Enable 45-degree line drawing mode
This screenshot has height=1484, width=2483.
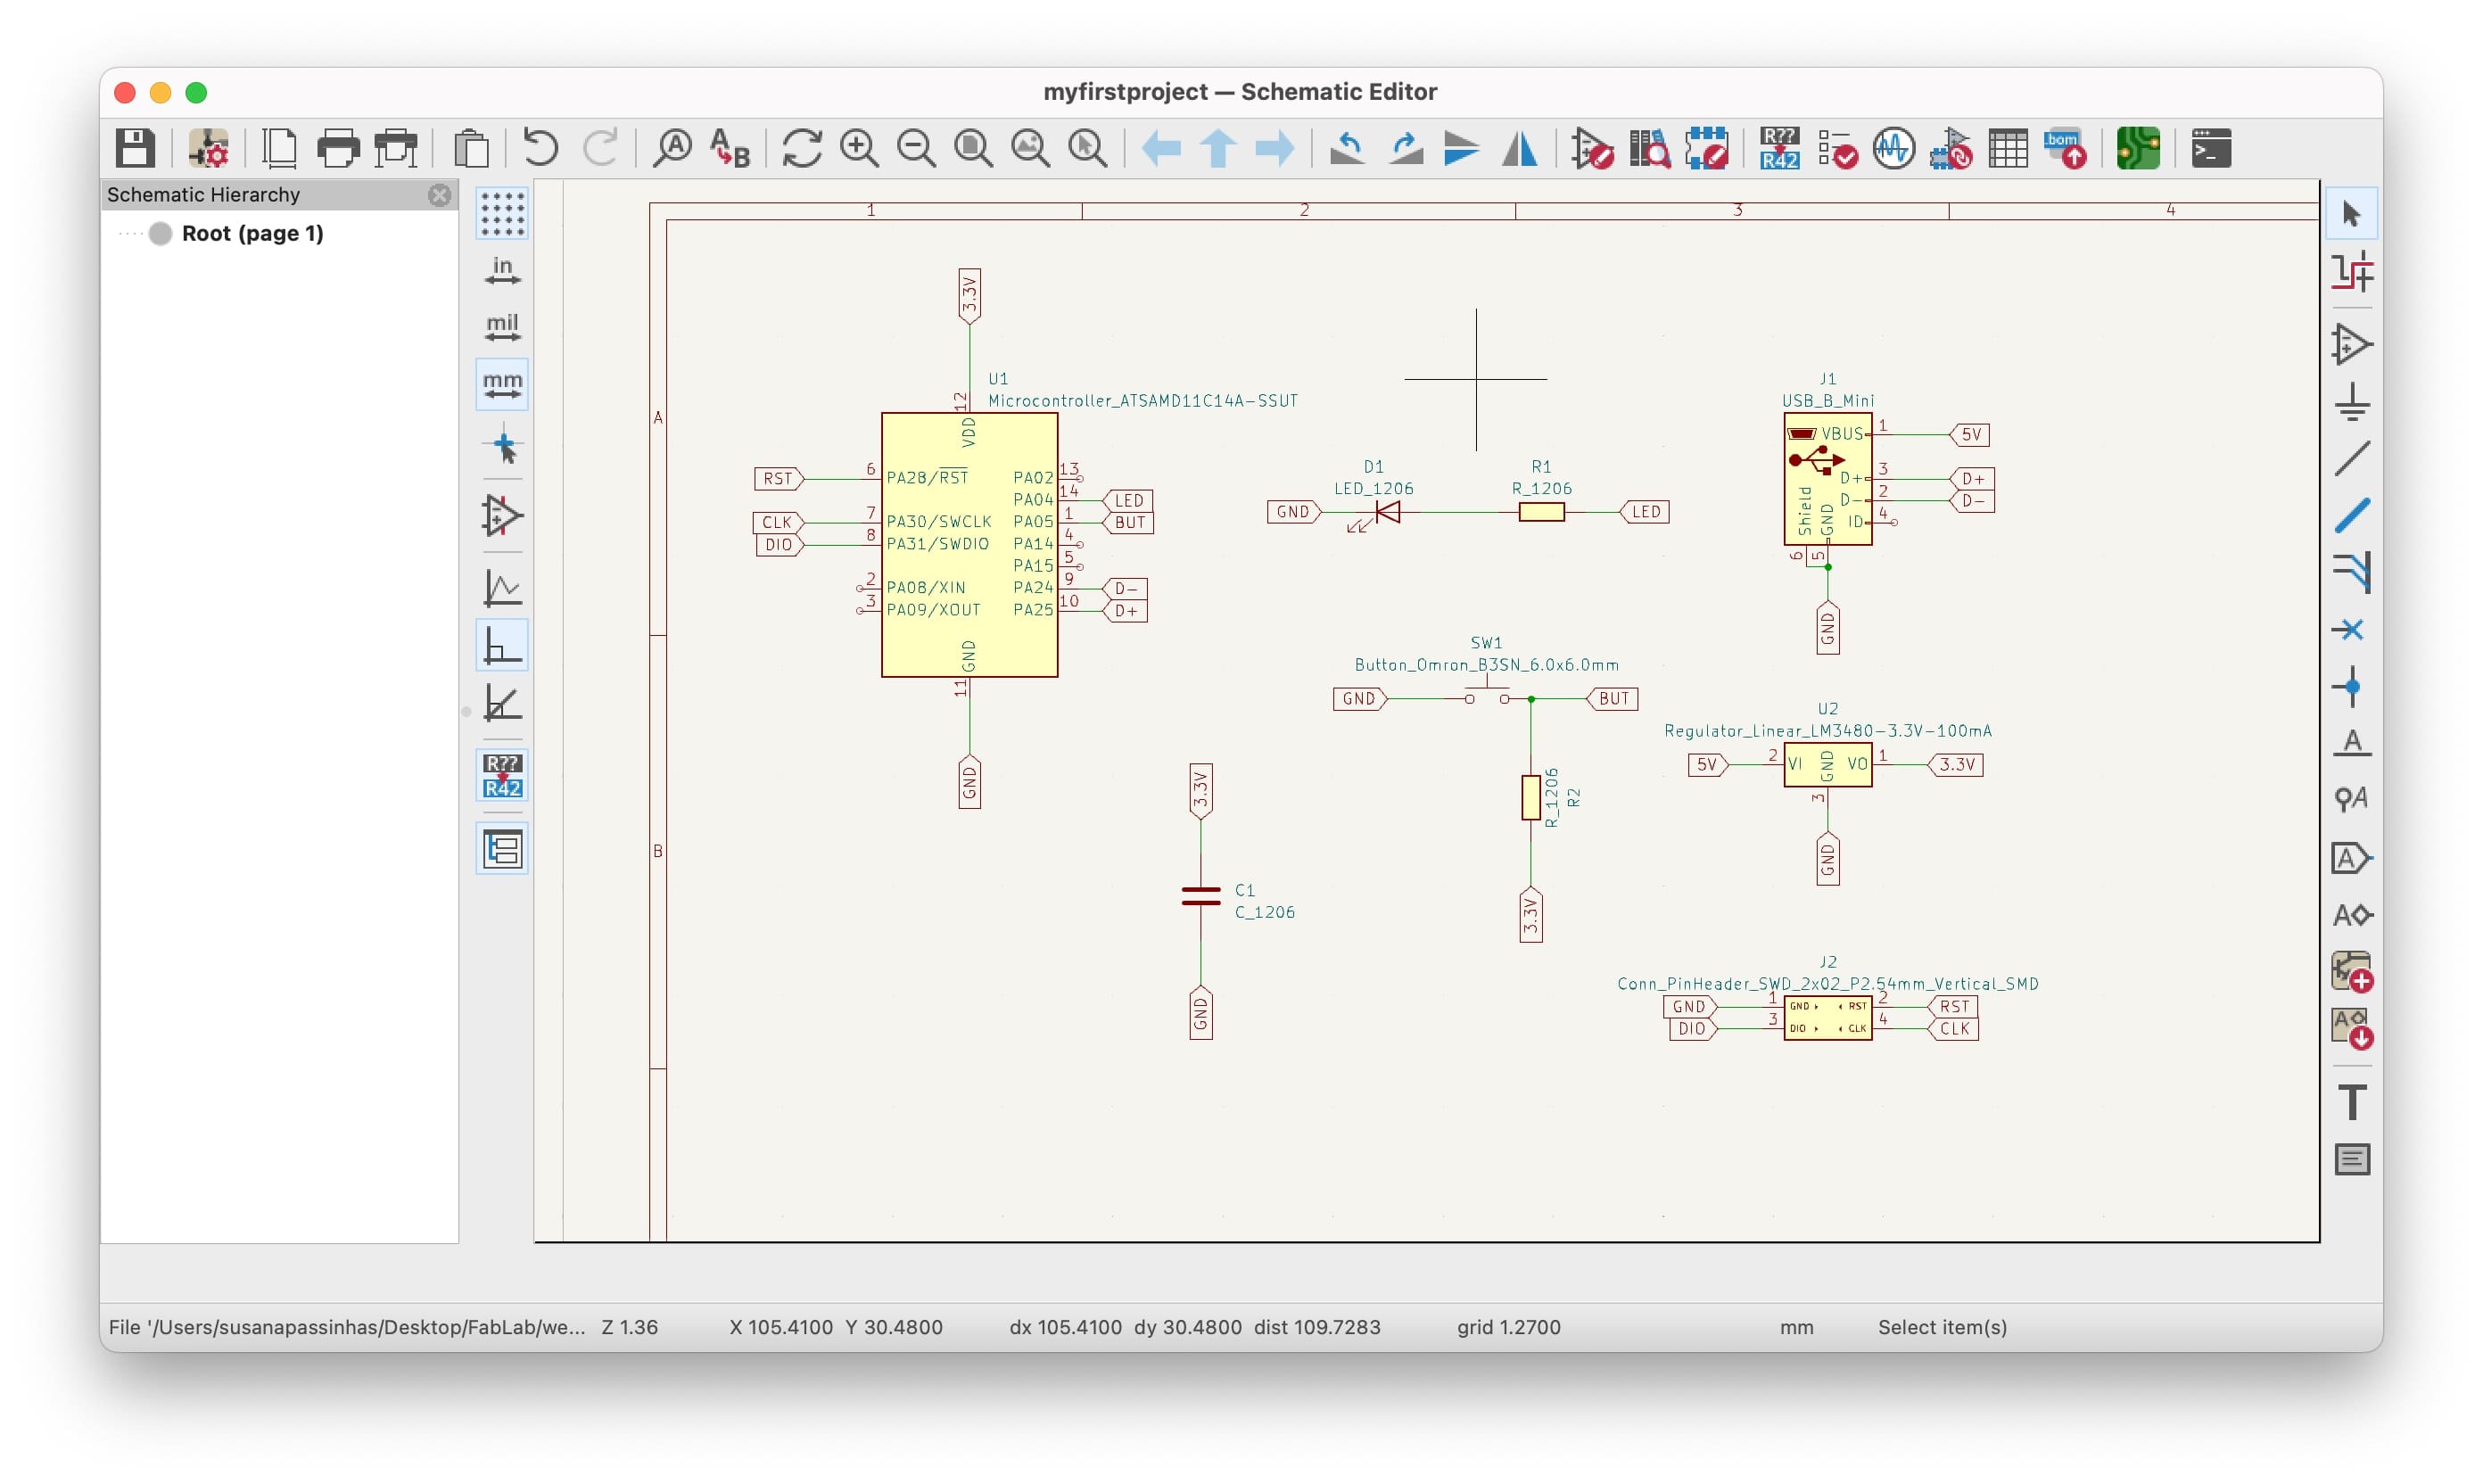tap(502, 703)
